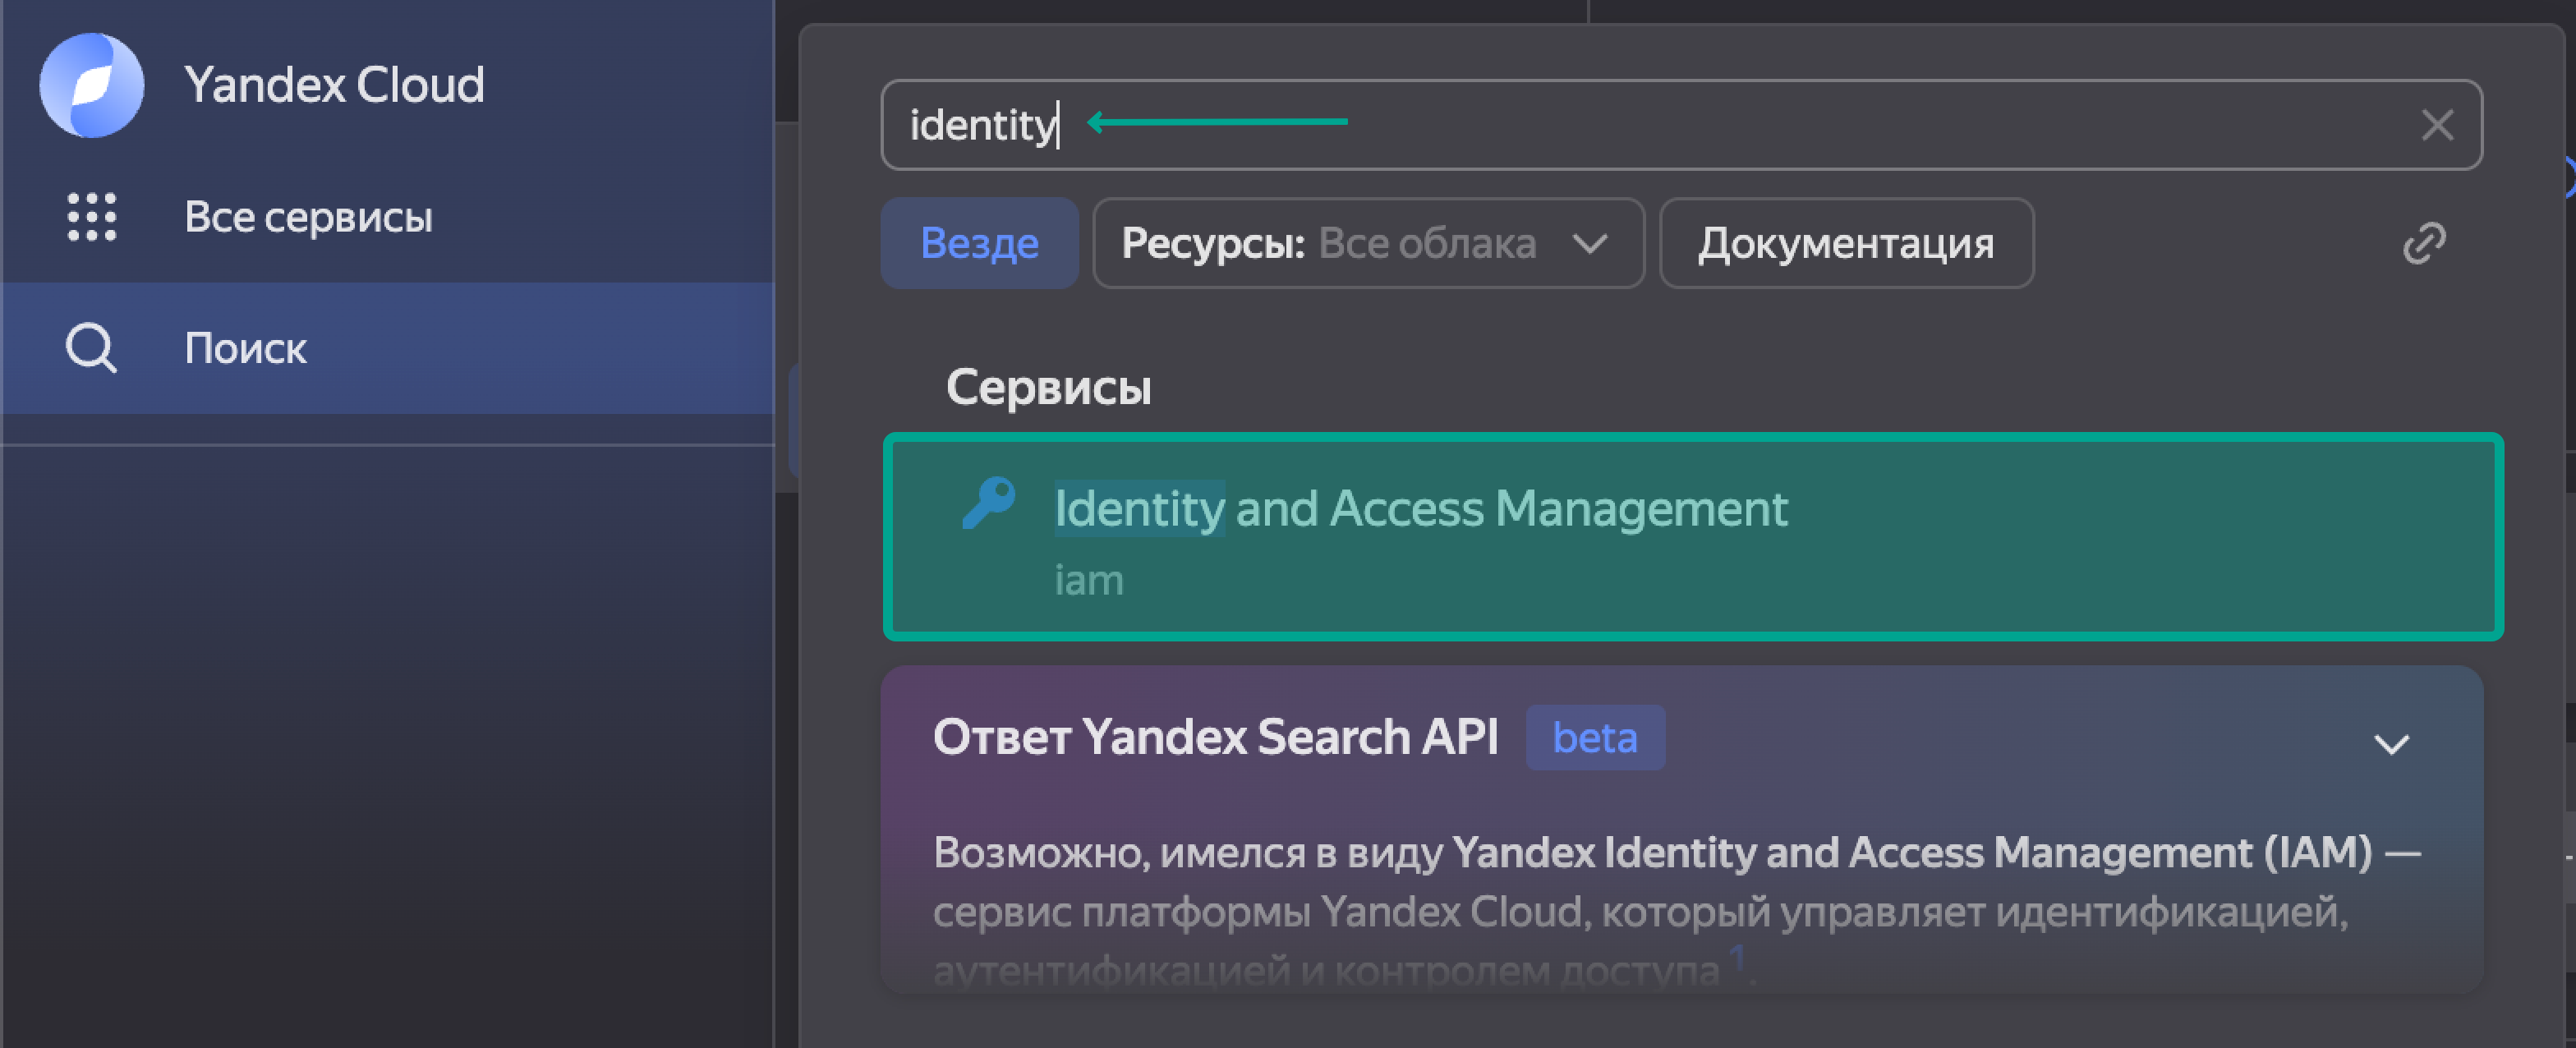Click the iam subtitle under service result
Viewport: 2576px width, 1048px height.
[1088, 580]
